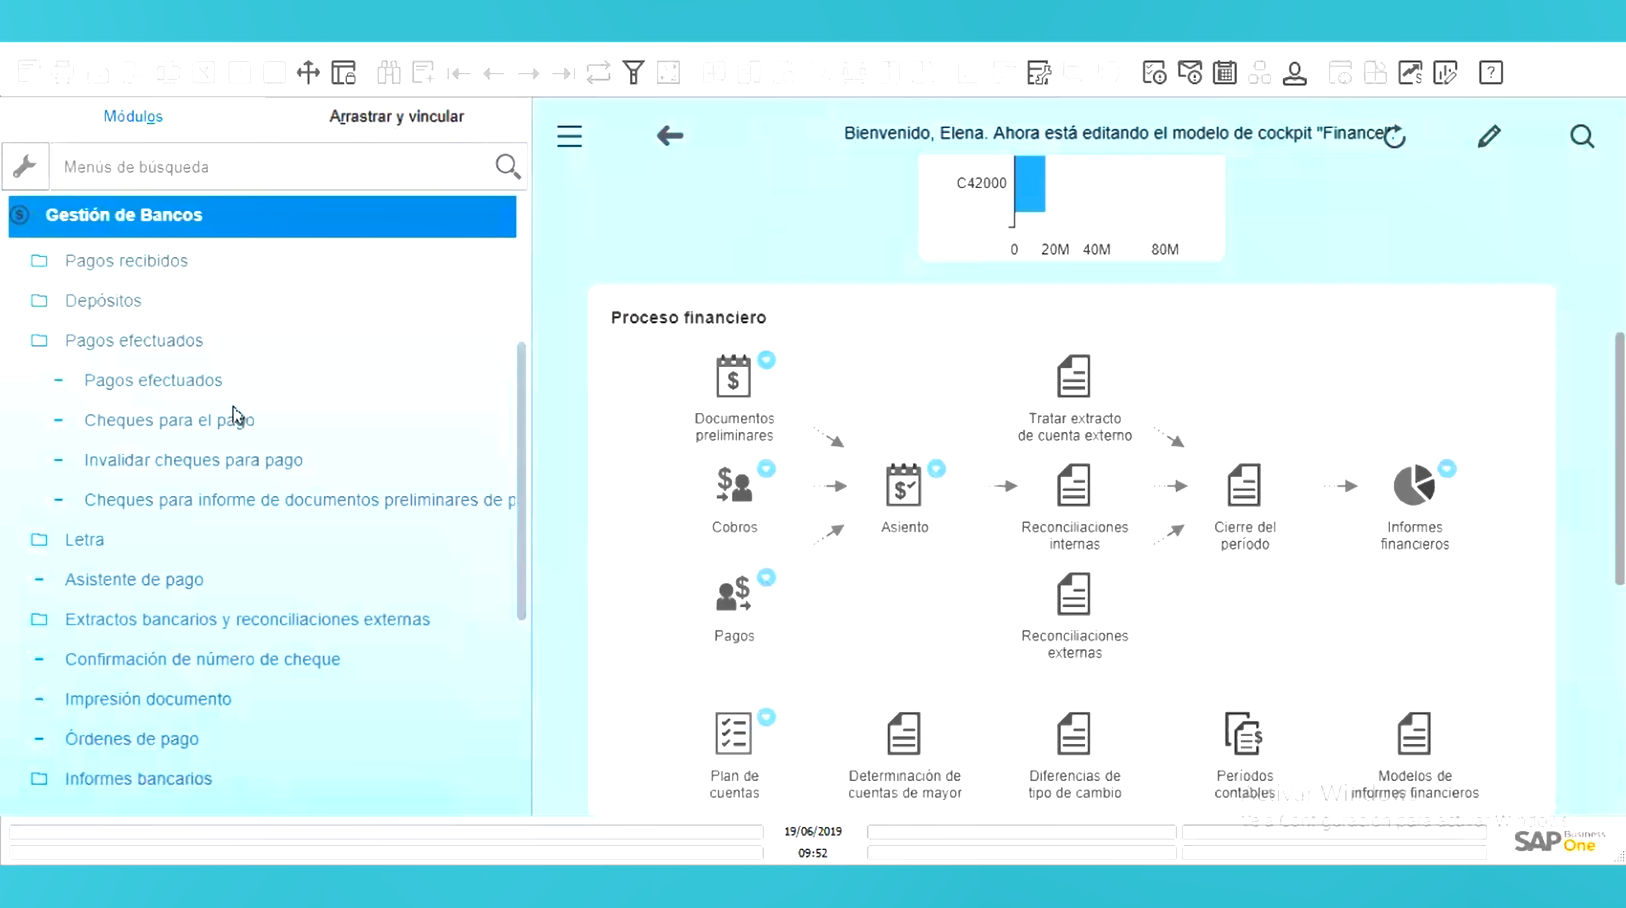Switch to the Arrastrar y vincular tab

click(x=396, y=116)
